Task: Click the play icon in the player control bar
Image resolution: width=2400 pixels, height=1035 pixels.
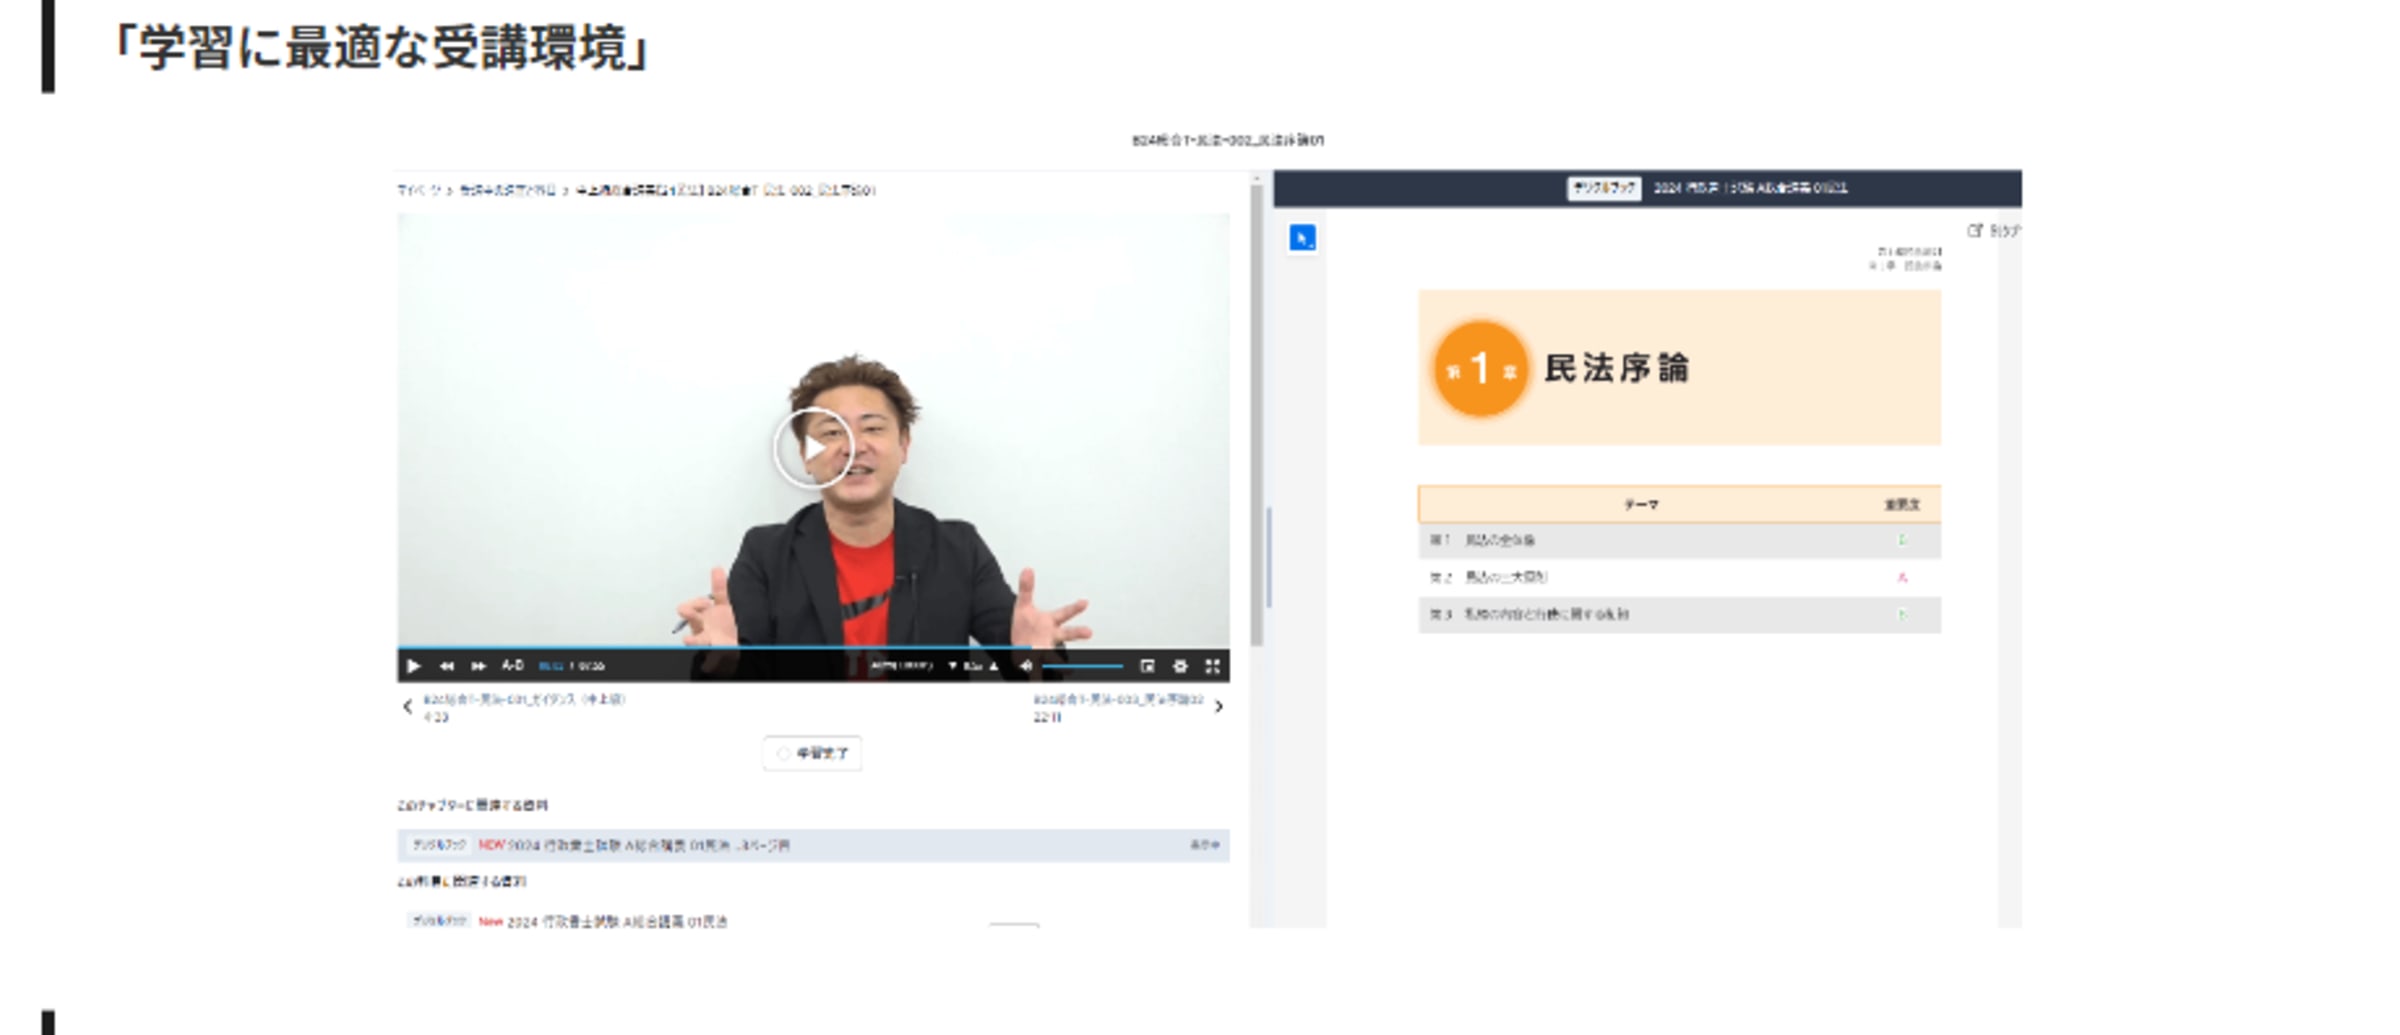Action: tap(413, 666)
